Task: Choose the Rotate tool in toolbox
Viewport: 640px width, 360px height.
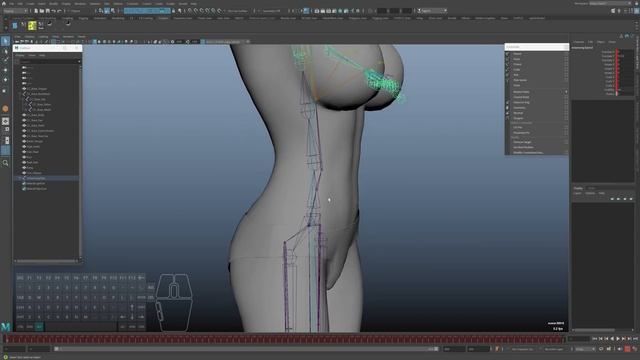Action: [x=5, y=80]
